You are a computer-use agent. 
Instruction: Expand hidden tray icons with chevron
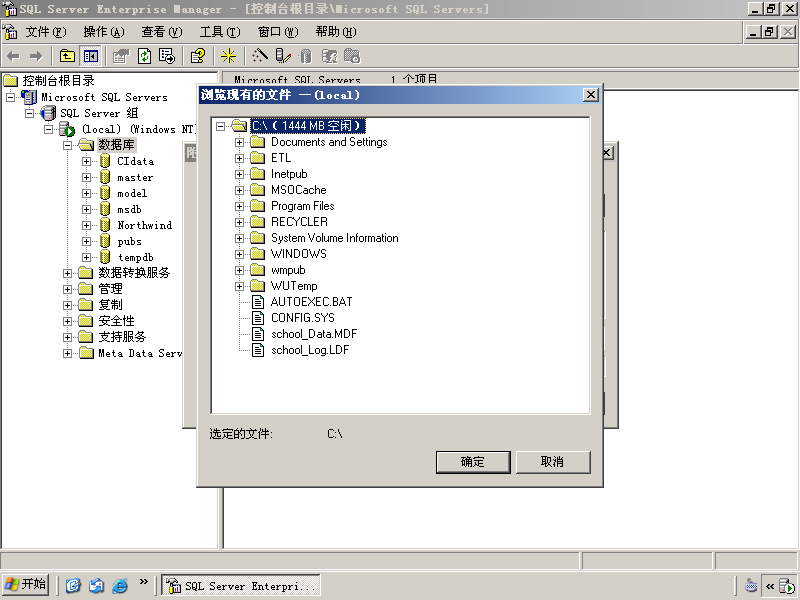click(x=770, y=586)
